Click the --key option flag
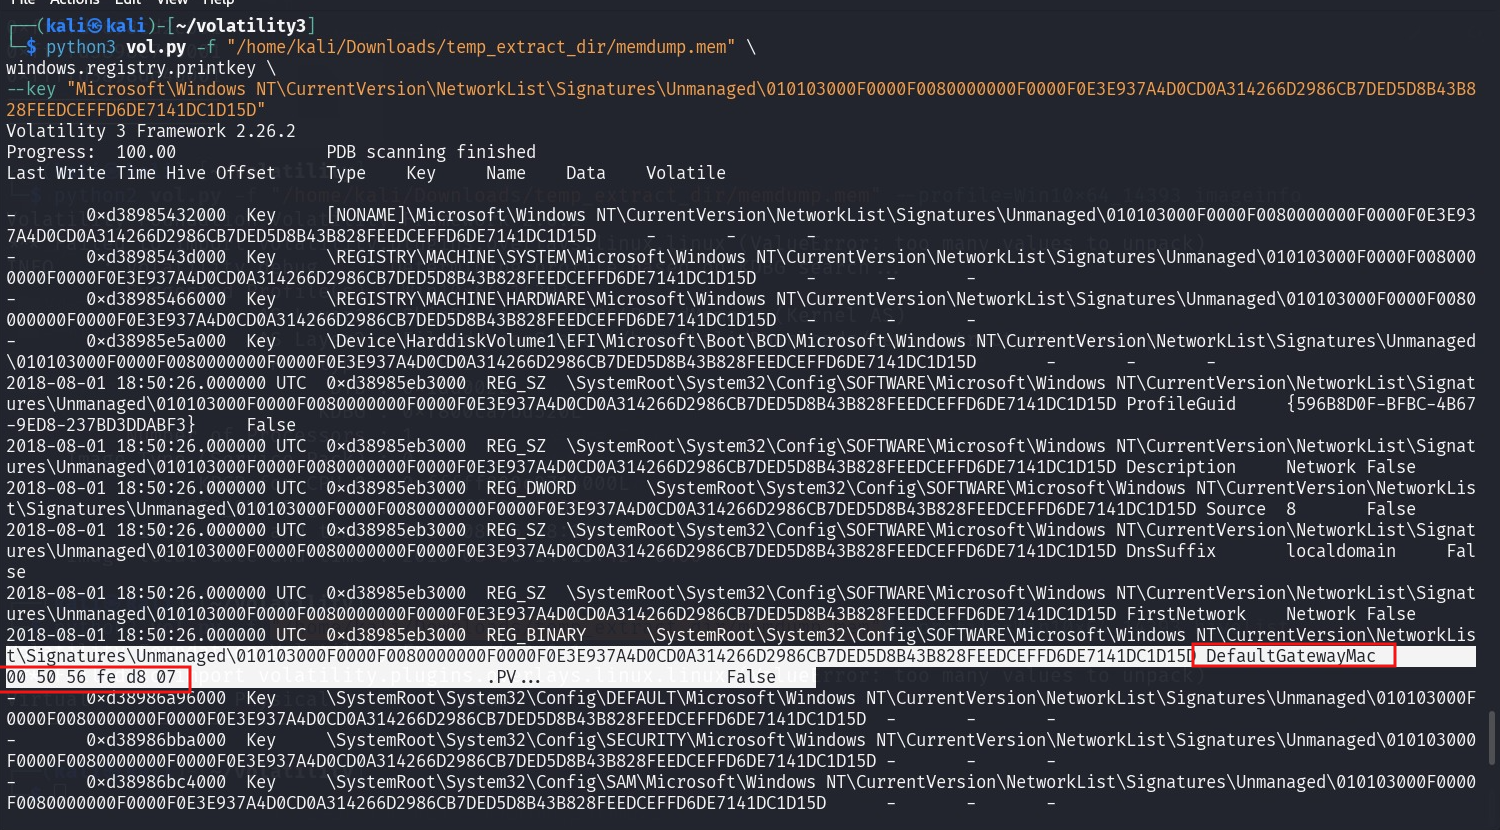This screenshot has width=1500, height=830. [x=31, y=89]
